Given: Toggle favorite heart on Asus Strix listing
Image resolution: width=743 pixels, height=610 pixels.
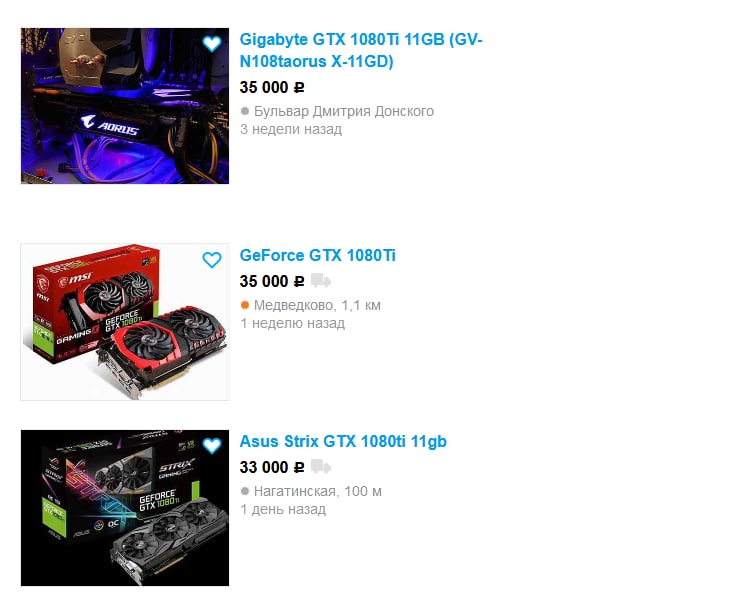Looking at the screenshot, I should [211, 446].
